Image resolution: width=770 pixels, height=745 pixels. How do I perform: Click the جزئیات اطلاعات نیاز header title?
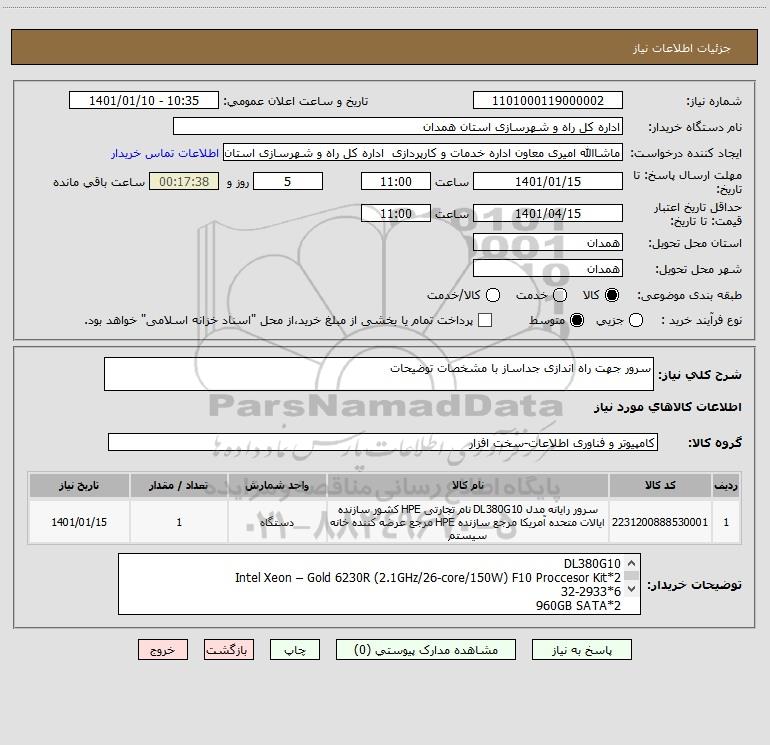point(682,48)
